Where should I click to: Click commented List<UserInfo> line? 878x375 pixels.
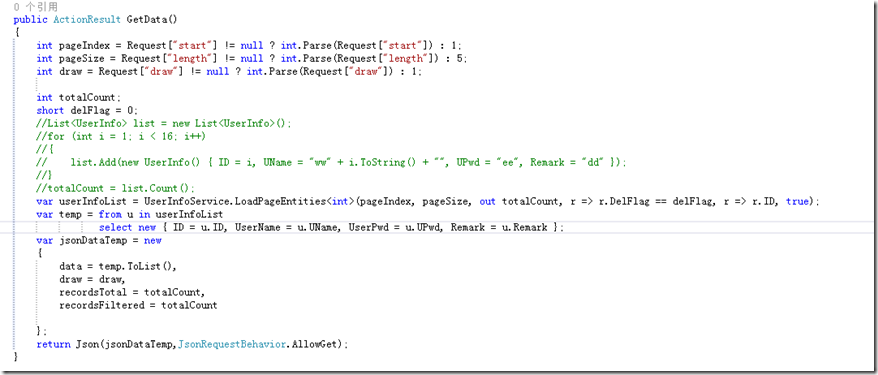click(x=164, y=123)
